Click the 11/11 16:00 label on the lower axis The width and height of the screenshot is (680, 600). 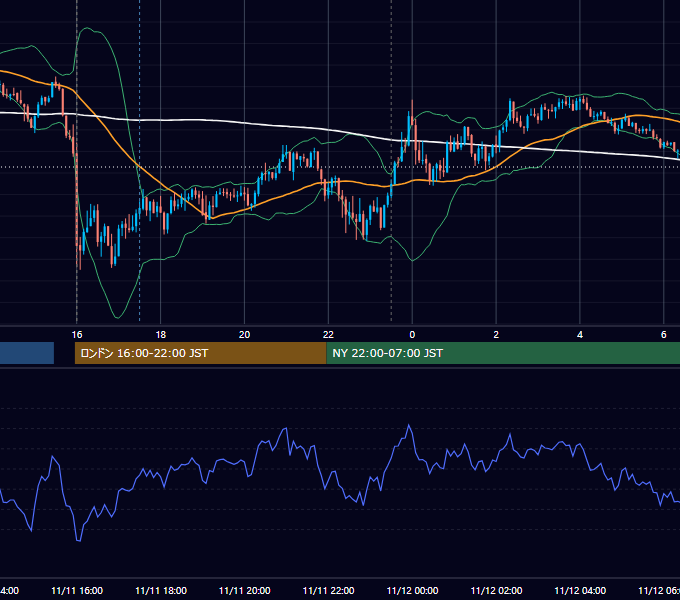pos(77,590)
